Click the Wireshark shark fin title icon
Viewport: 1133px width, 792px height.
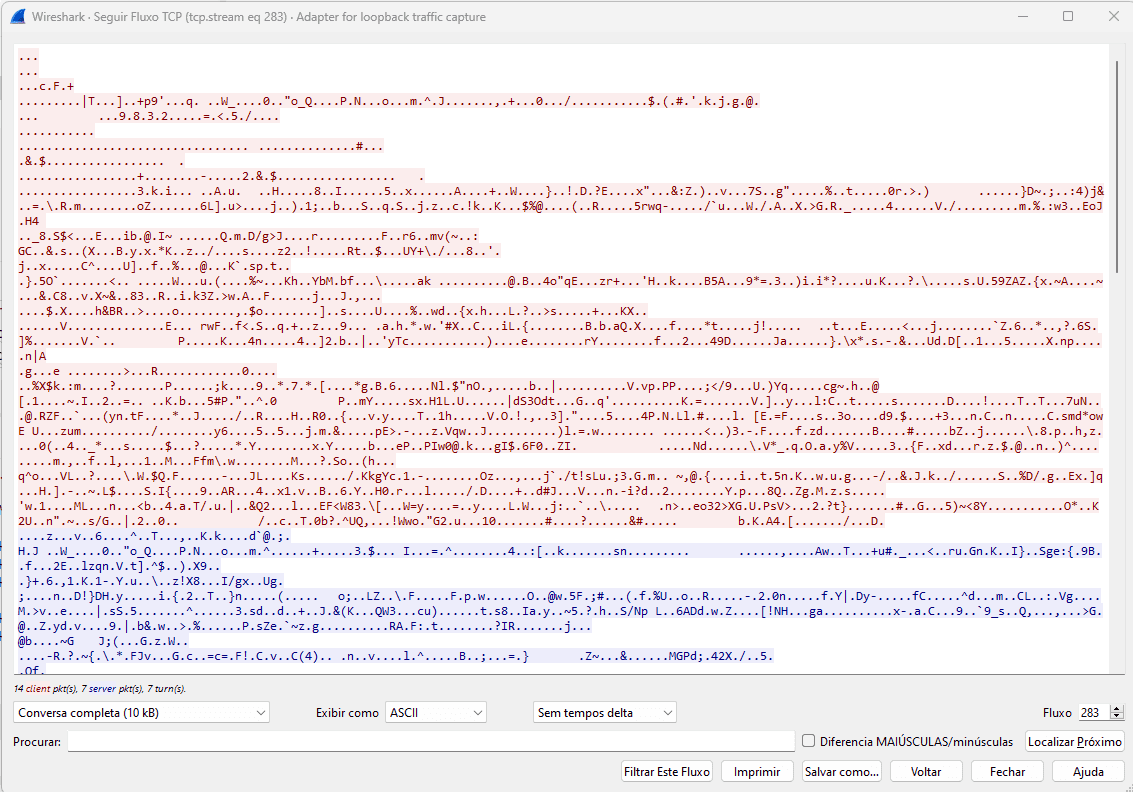[x=18, y=17]
